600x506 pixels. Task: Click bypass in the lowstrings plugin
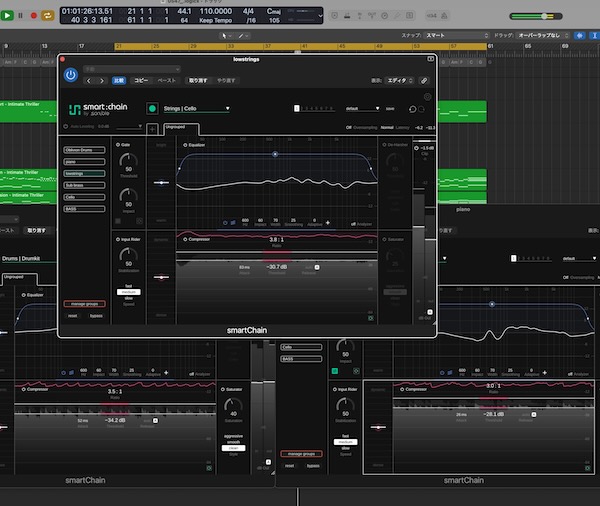[x=96, y=316]
